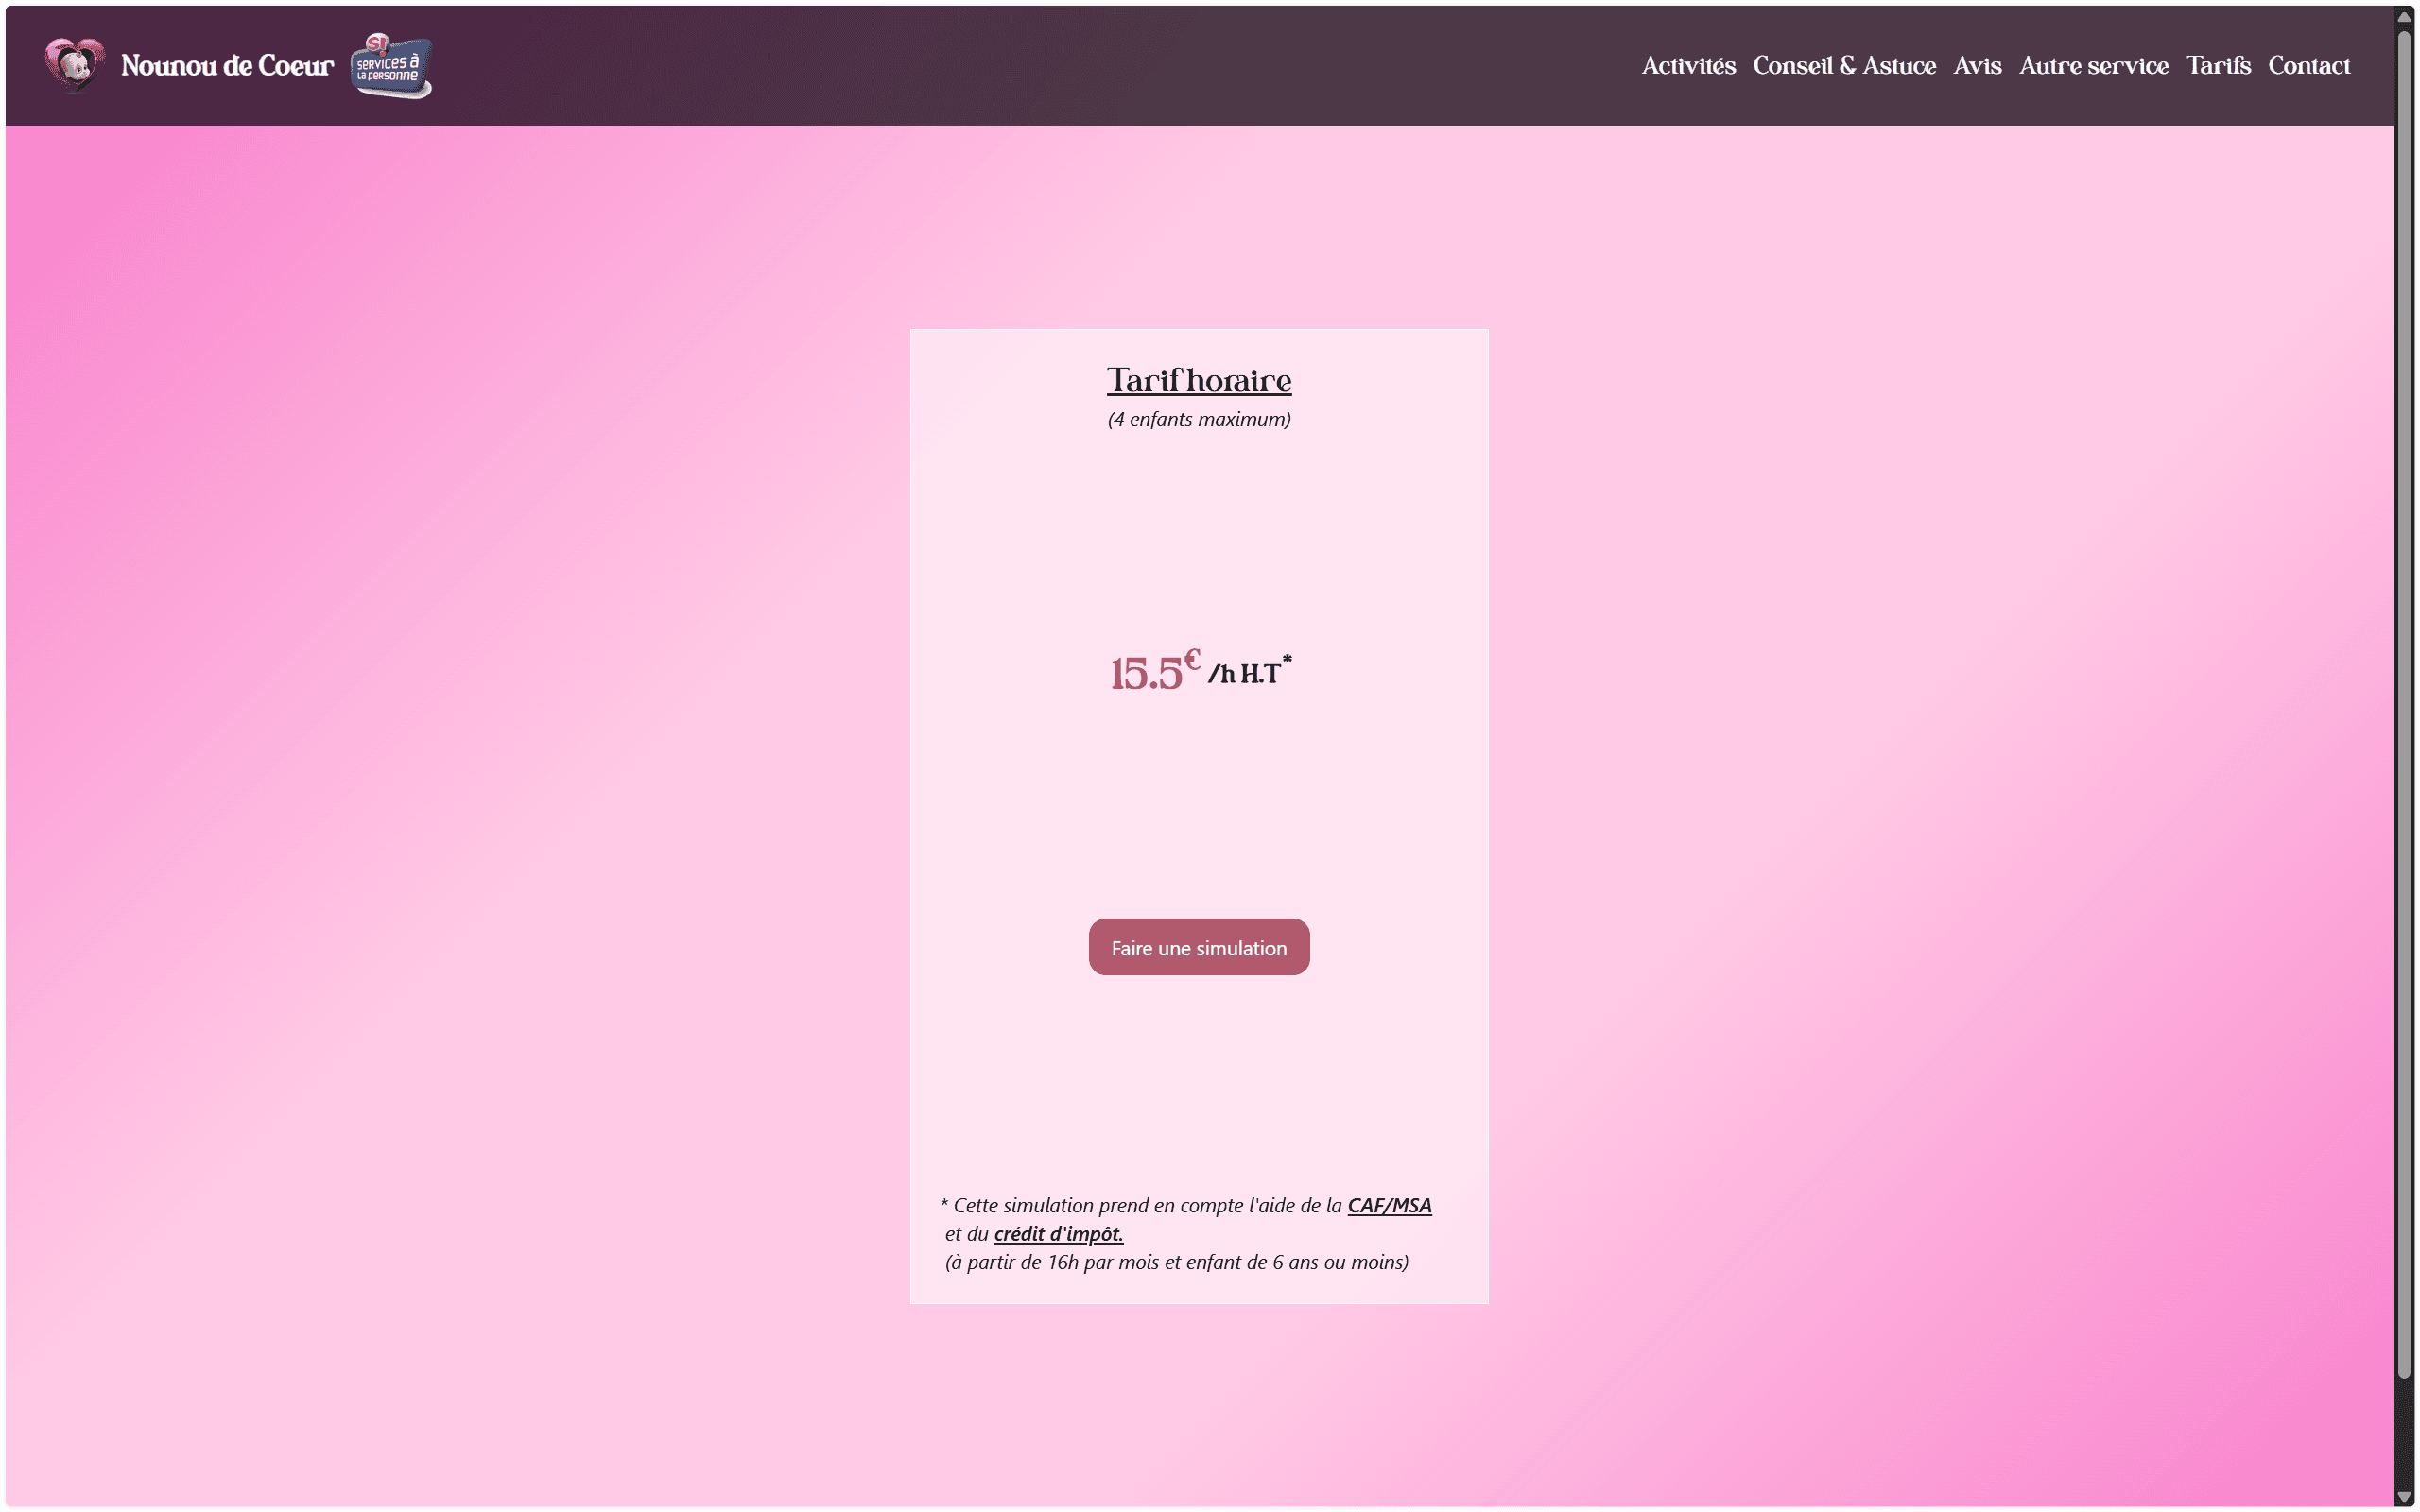2420x1512 pixels.
Task: Click the heart-shaped Nounou de Coeur logo
Action: coord(75,65)
